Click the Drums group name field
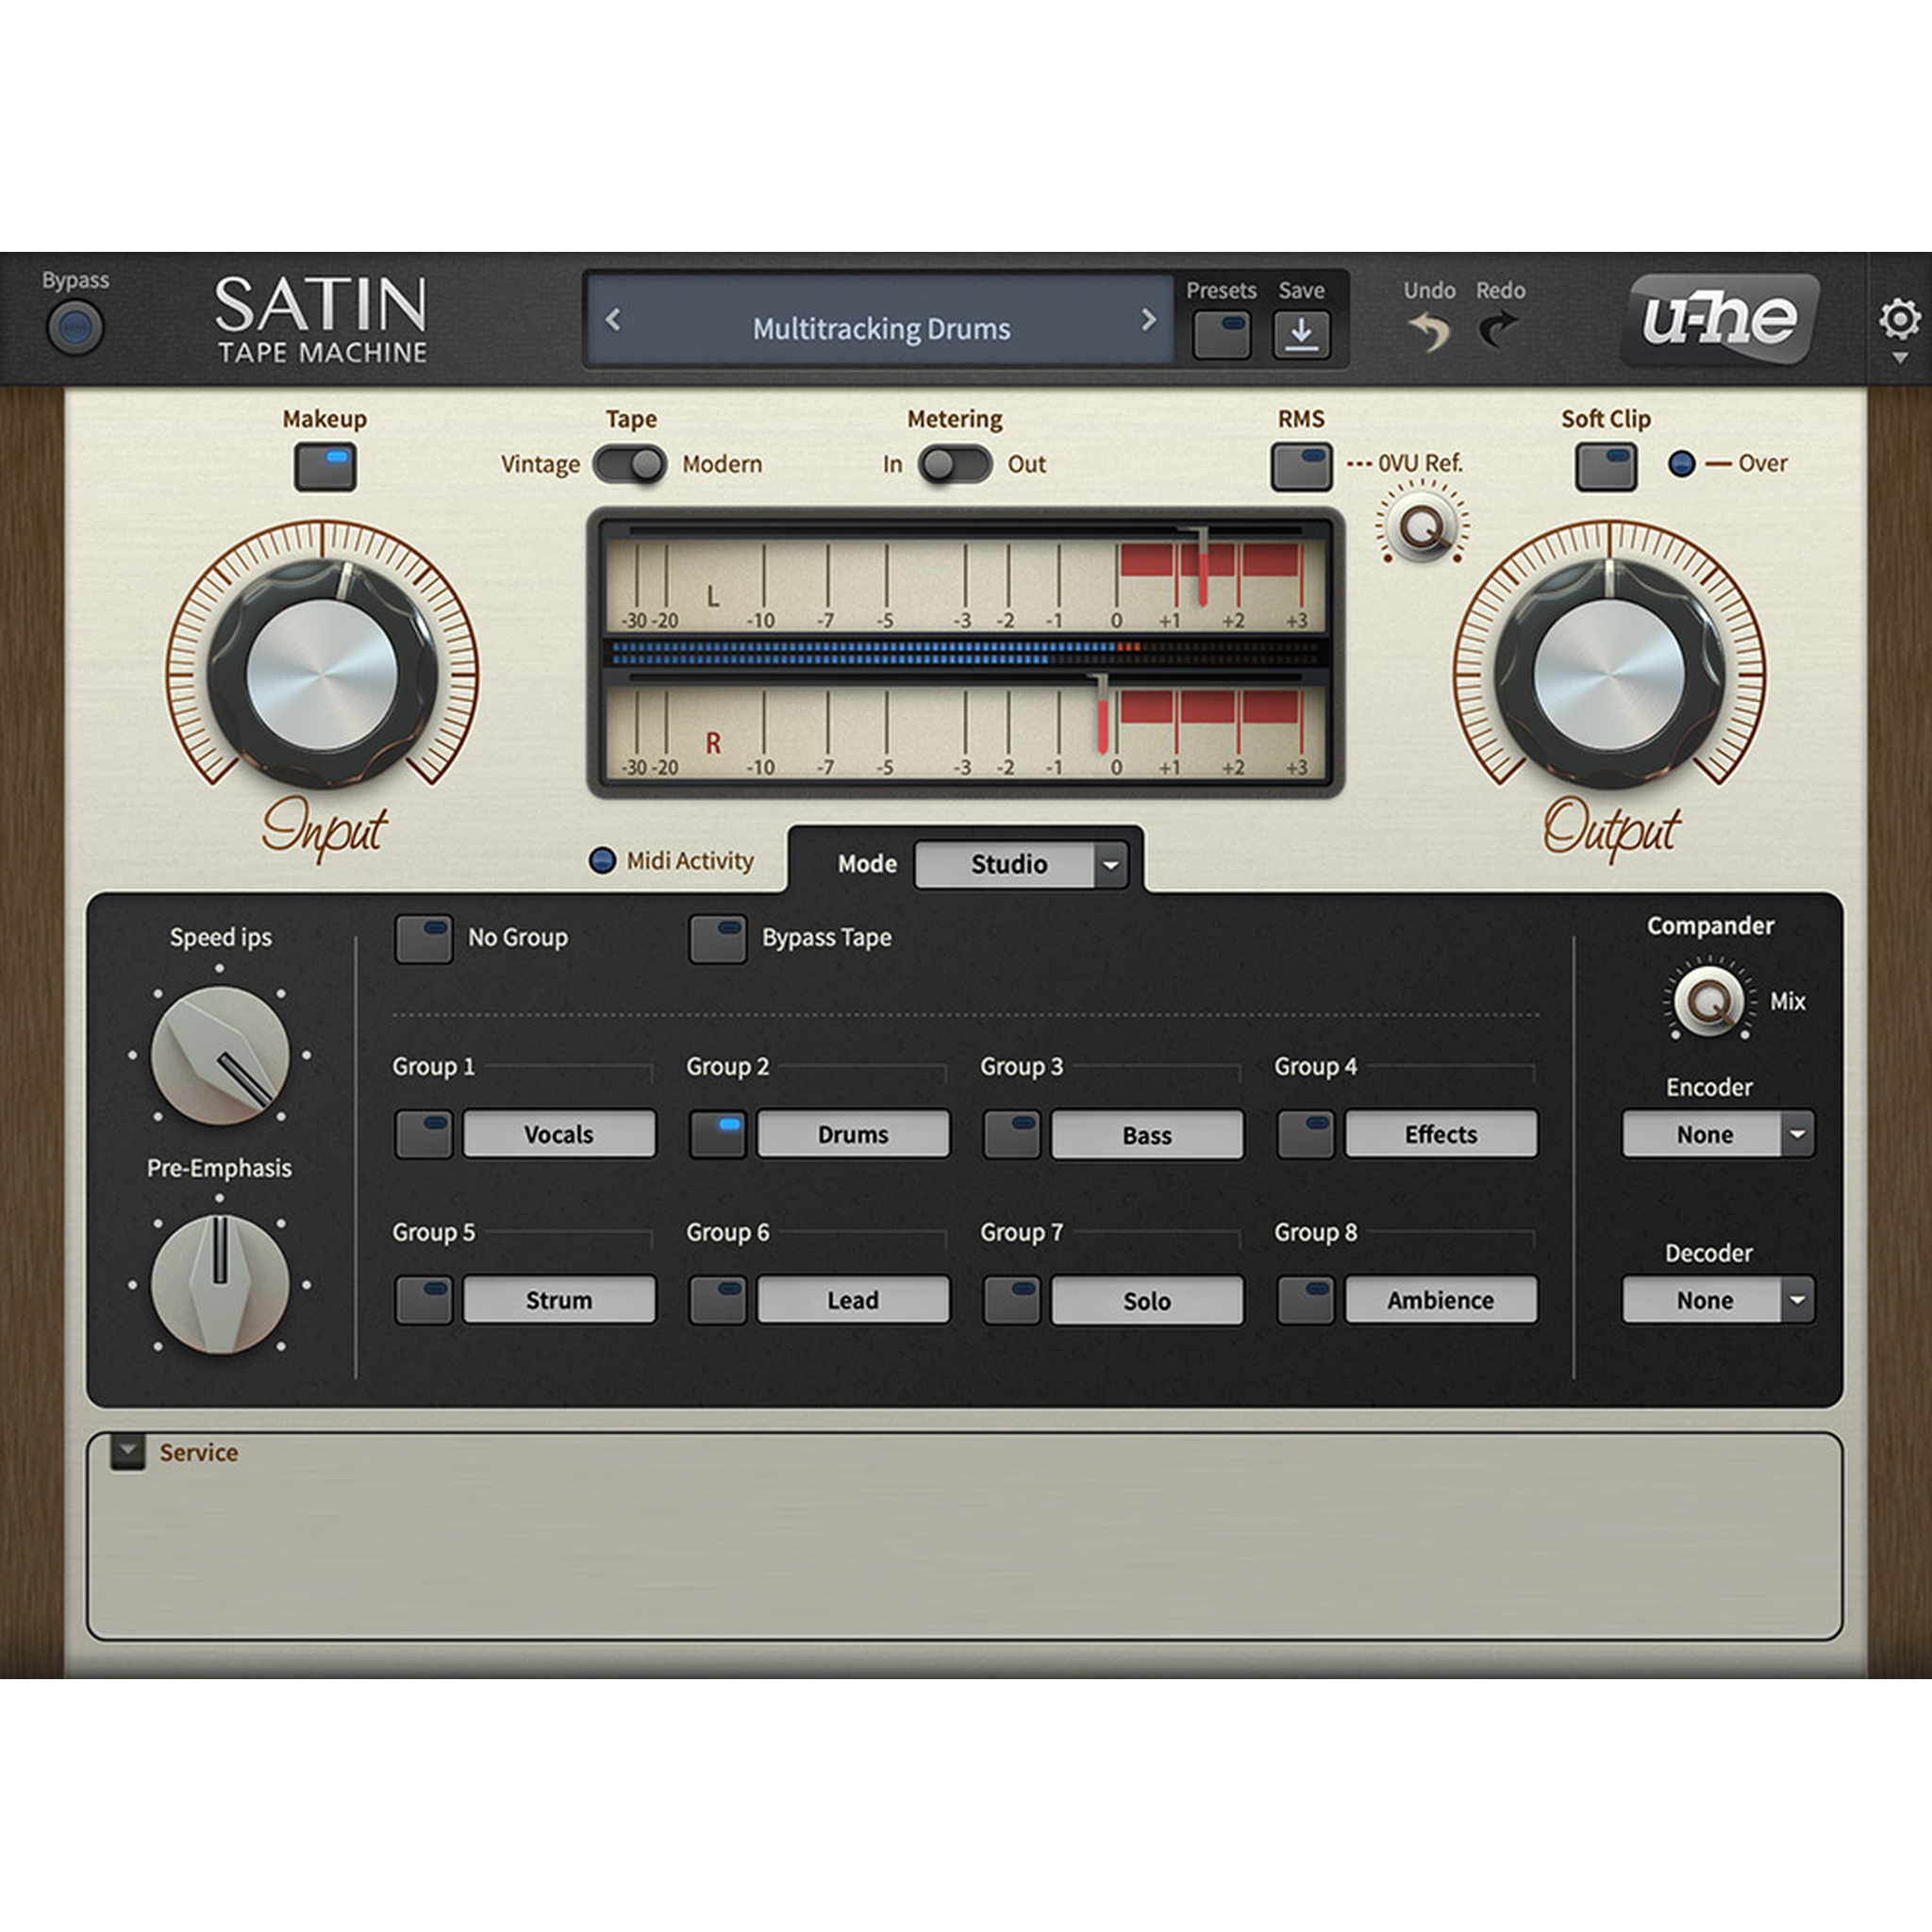The height and width of the screenshot is (1932, 1932). [853, 1134]
